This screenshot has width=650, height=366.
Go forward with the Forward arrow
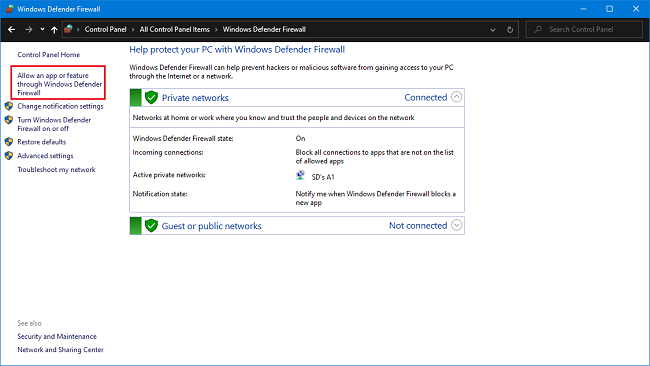[x=29, y=29]
